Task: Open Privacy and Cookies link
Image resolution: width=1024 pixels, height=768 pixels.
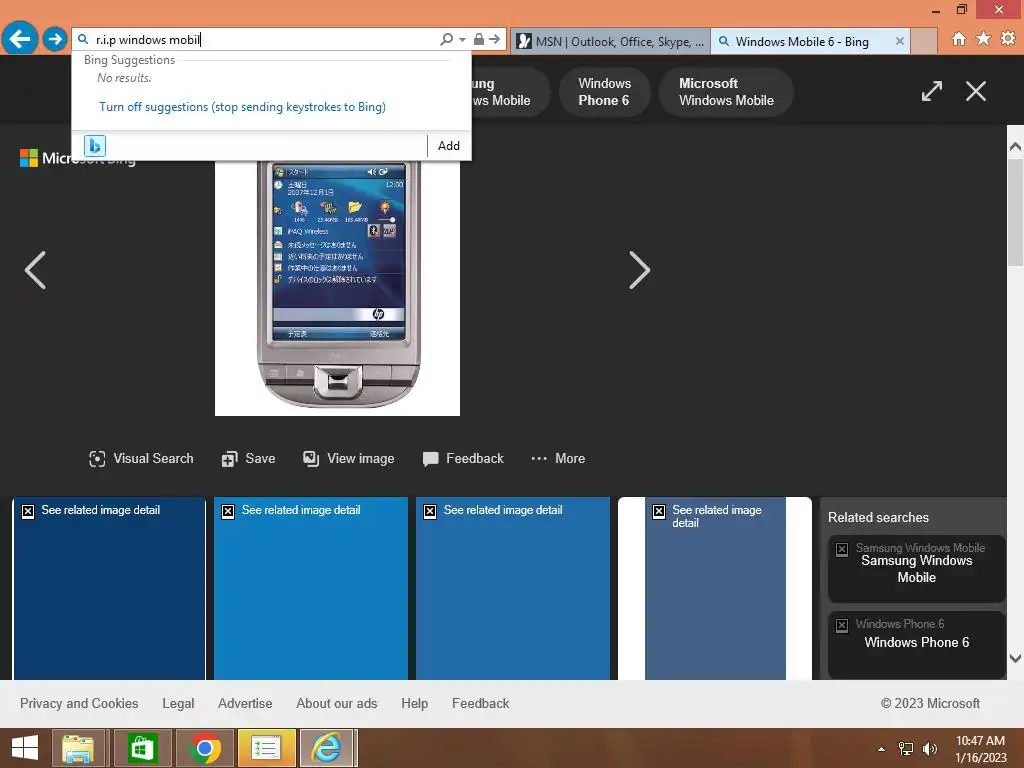Action: pos(79,703)
